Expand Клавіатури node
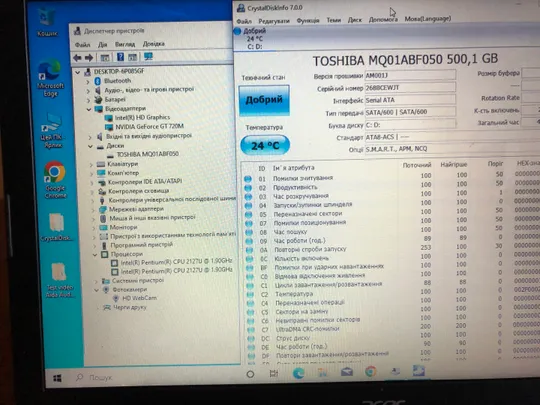The image size is (540, 405). coord(91,165)
